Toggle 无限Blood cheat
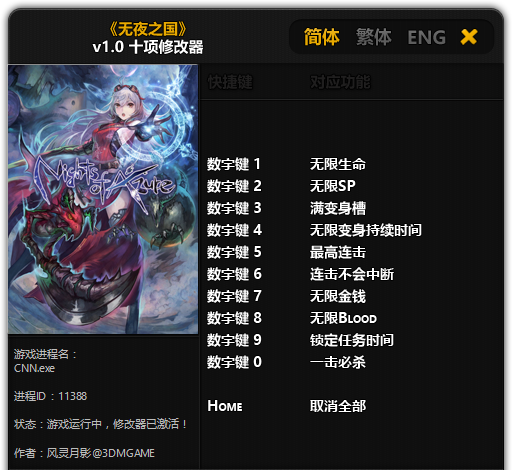The height and width of the screenshot is (470, 512). point(343,318)
